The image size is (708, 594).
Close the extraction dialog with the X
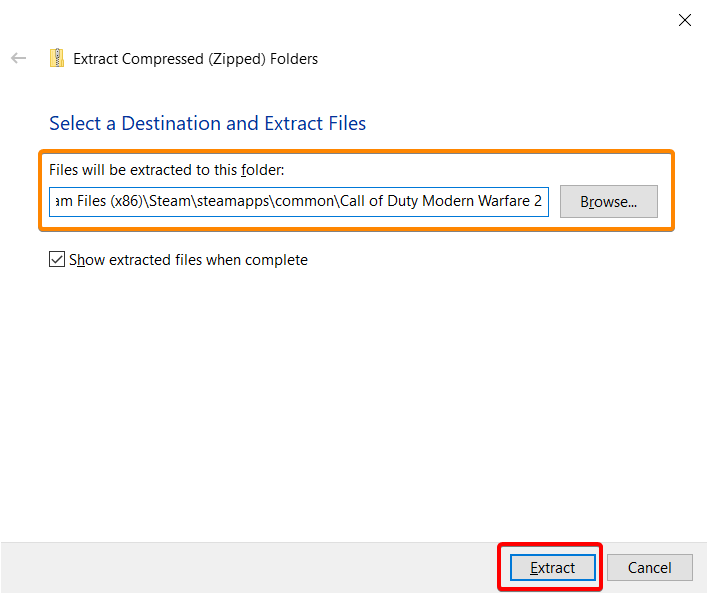pos(685,20)
